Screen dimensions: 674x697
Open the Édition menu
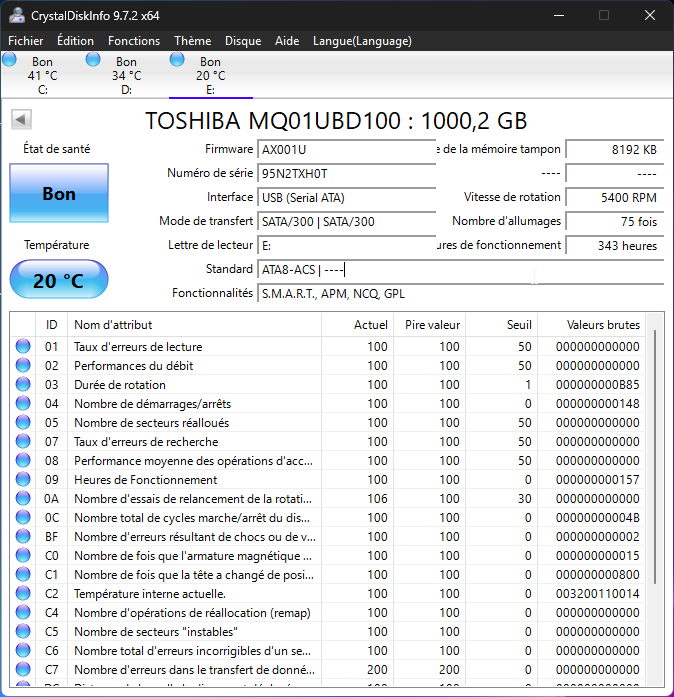(x=75, y=41)
